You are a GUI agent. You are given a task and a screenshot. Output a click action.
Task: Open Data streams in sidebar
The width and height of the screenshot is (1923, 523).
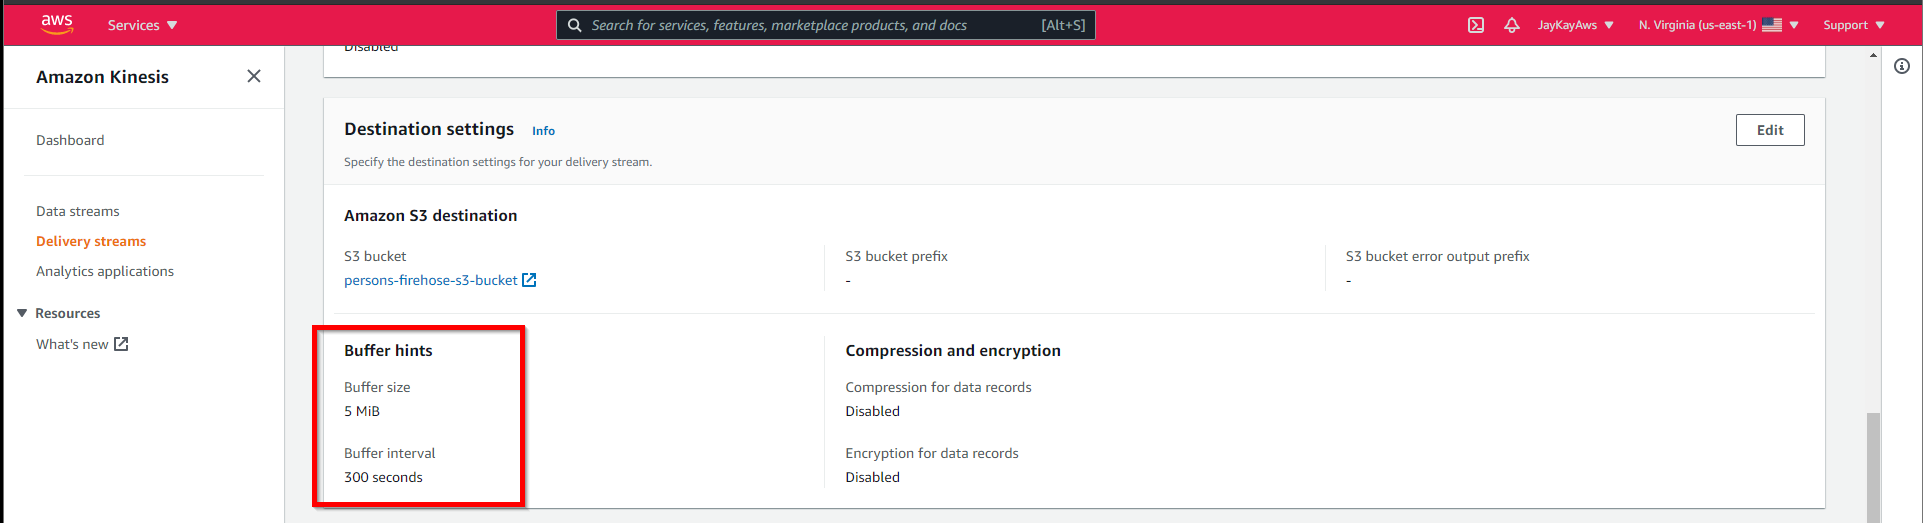[78, 211]
